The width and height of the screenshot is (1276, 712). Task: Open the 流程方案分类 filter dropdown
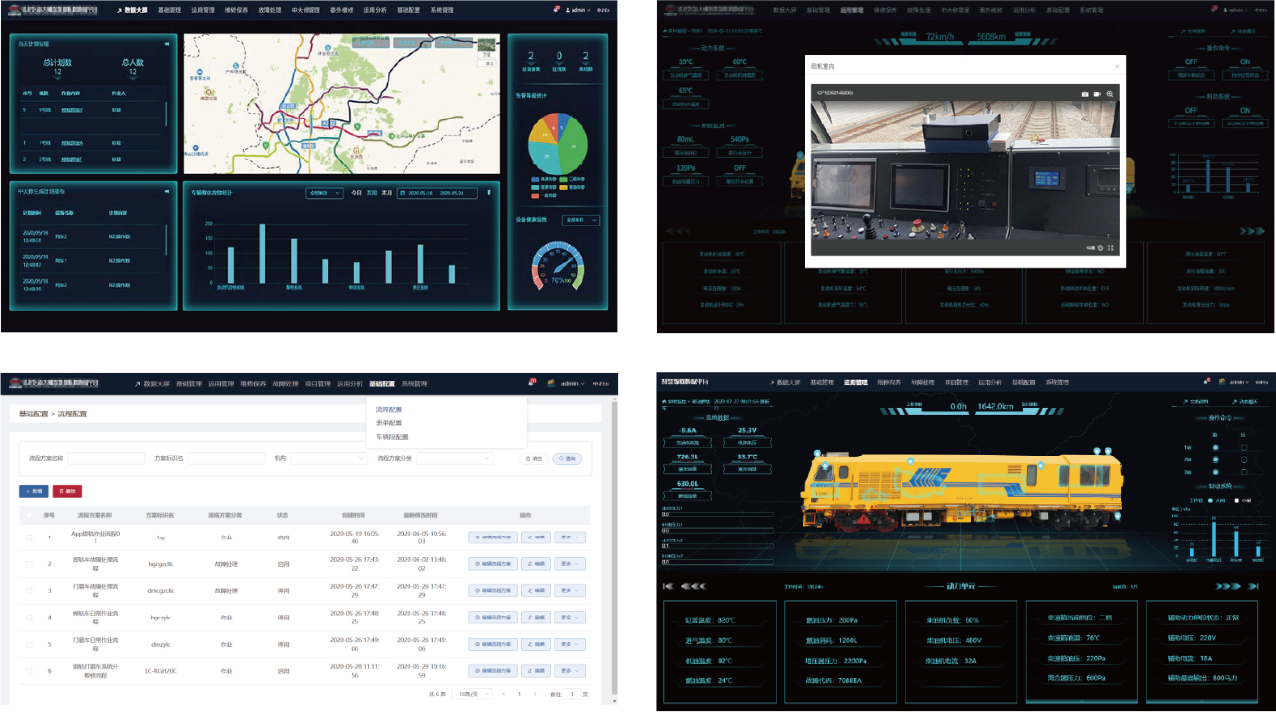pyautogui.click(x=455, y=458)
